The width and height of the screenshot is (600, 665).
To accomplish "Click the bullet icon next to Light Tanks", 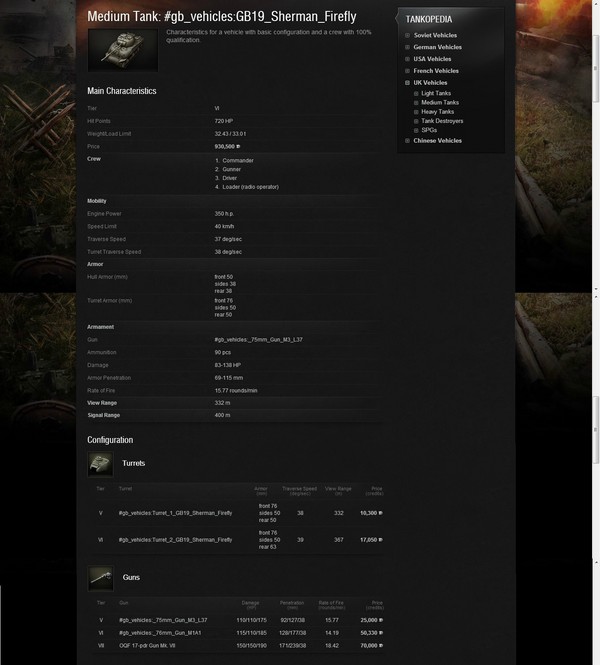I will (x=417, y=93).
